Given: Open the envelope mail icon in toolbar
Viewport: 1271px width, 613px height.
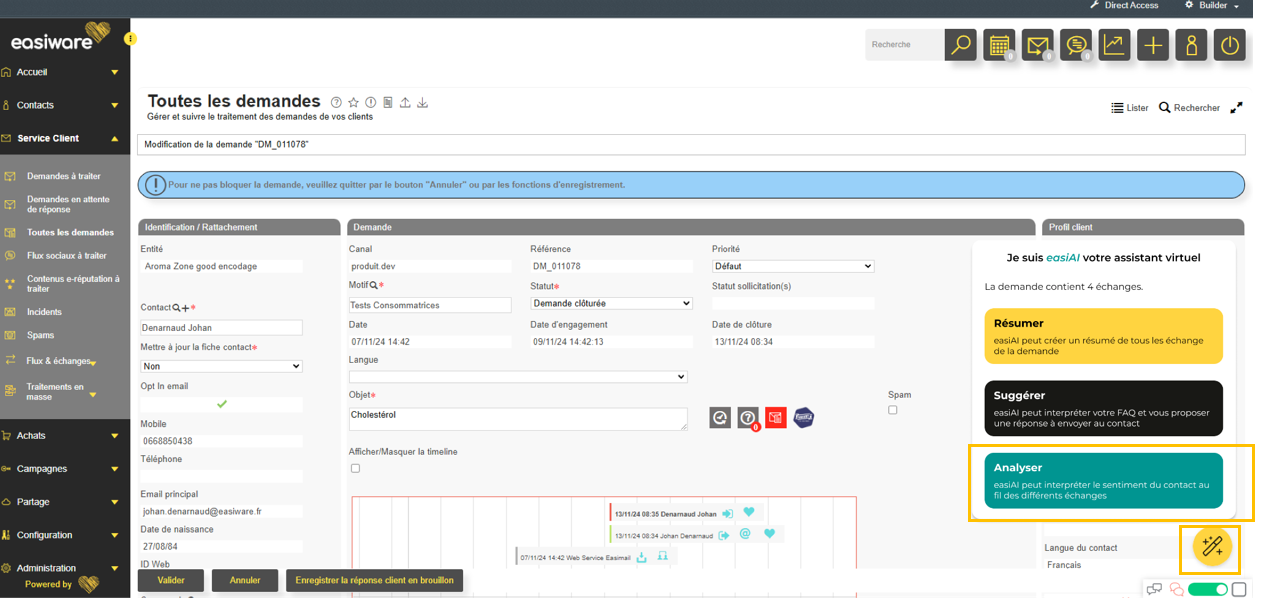Looking at the screenshot, I should (x=1037, y=45).
